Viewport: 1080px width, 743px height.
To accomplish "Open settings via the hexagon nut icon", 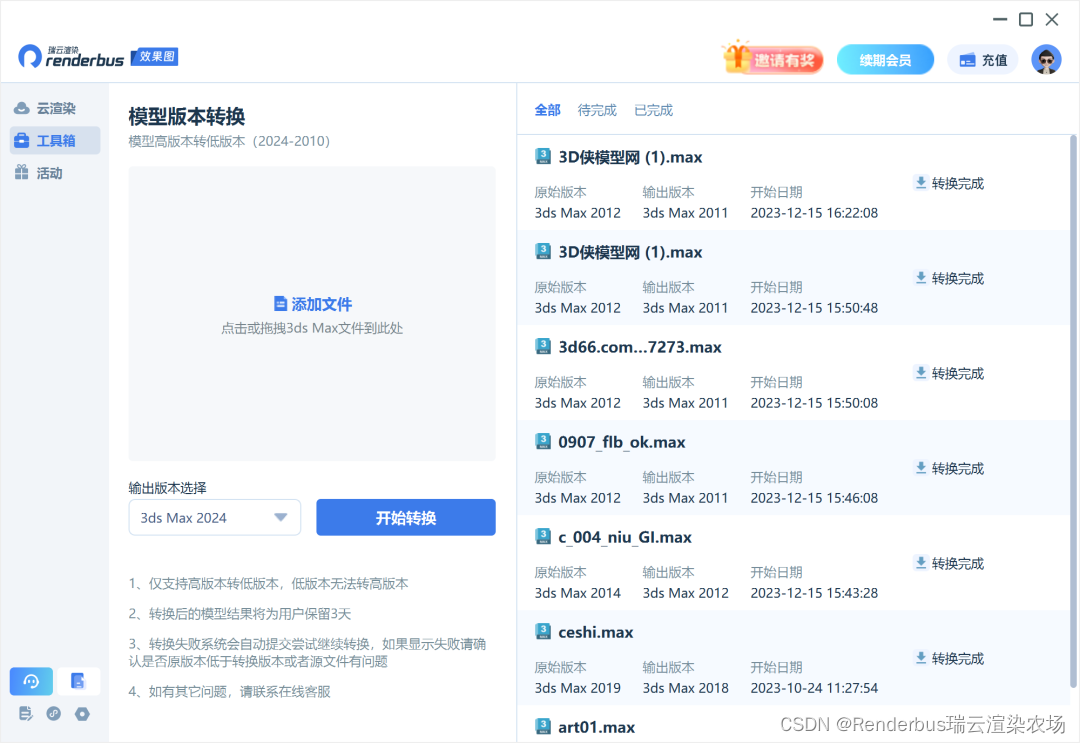I will click(x=82, y=713).
